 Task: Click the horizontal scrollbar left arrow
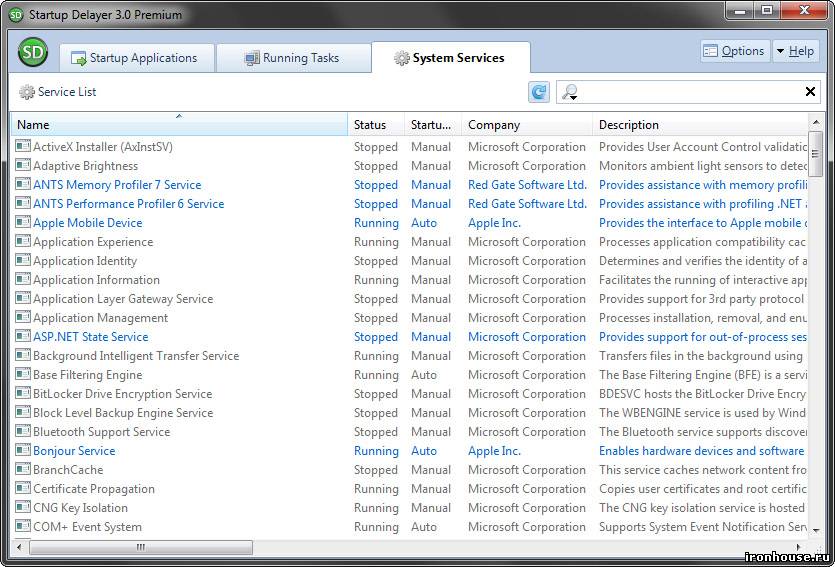click(20, 547)
